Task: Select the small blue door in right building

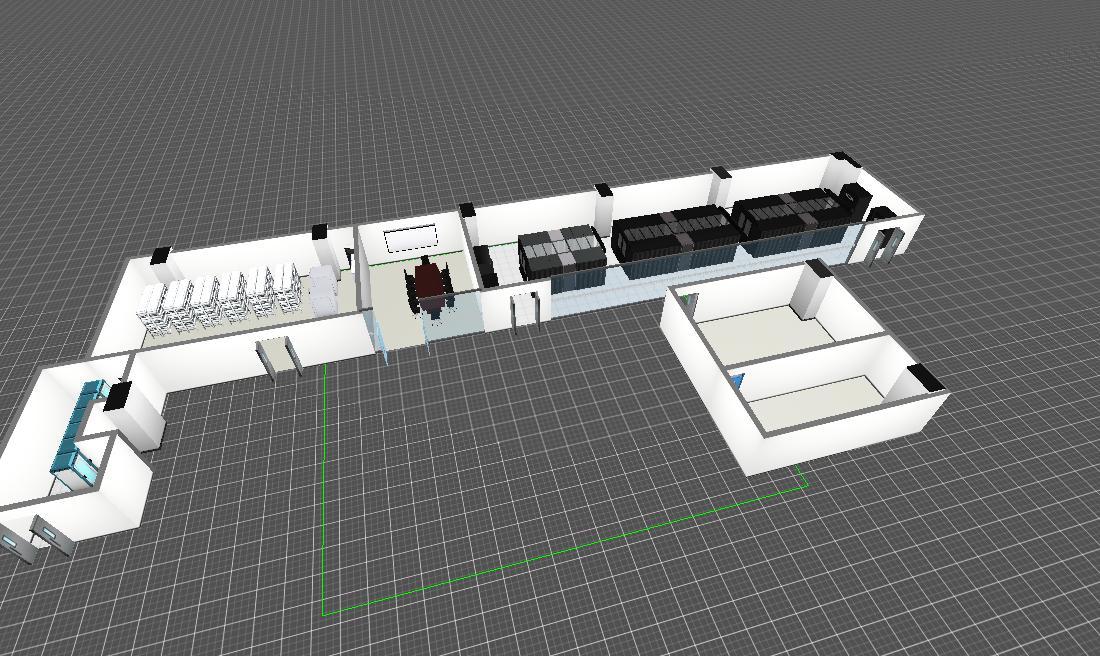Action: [x=738, y=381]
